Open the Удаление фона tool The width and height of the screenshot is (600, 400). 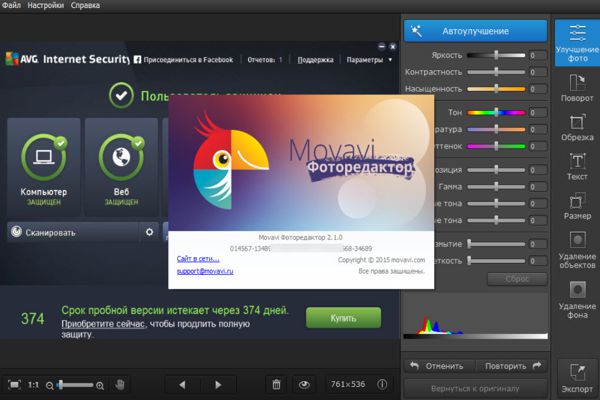pyautogui.click(x=577, y=300)
